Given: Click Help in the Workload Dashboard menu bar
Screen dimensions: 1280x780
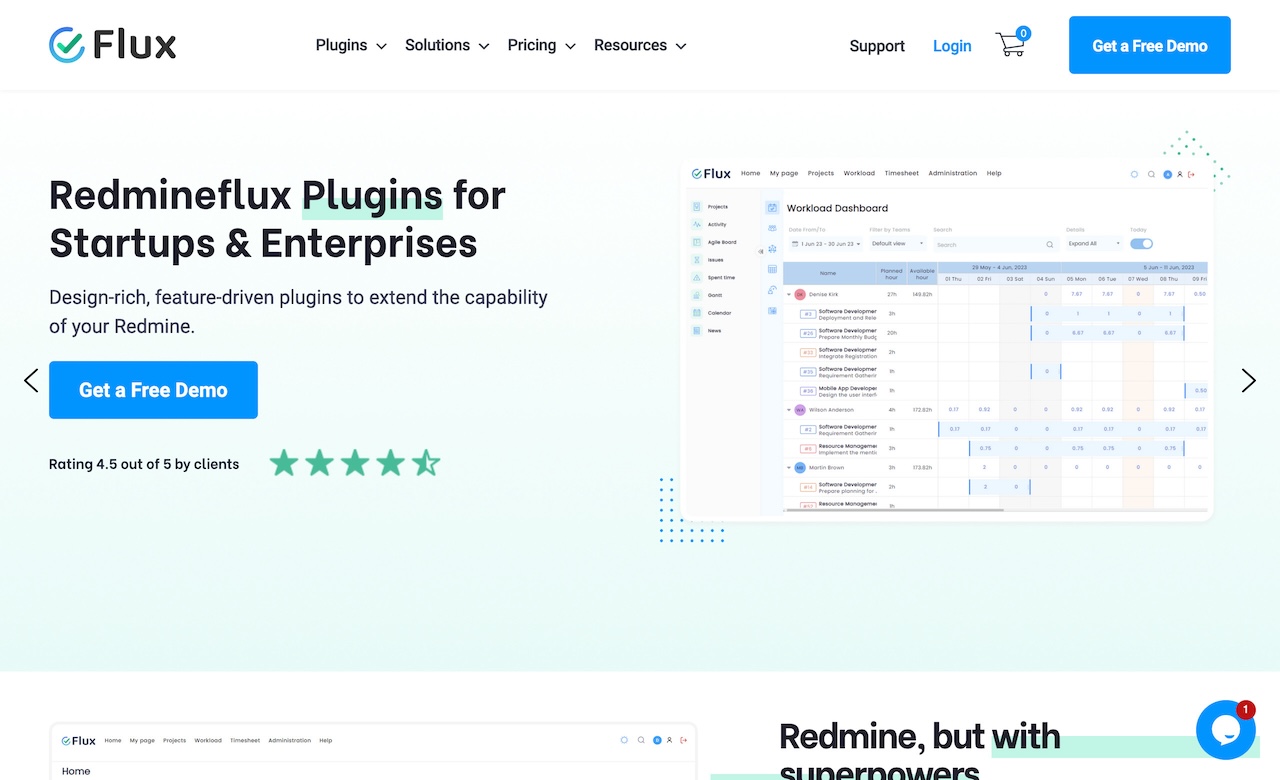Looking at the screenshot, I should pyautogui.click(x=994, y=174).
